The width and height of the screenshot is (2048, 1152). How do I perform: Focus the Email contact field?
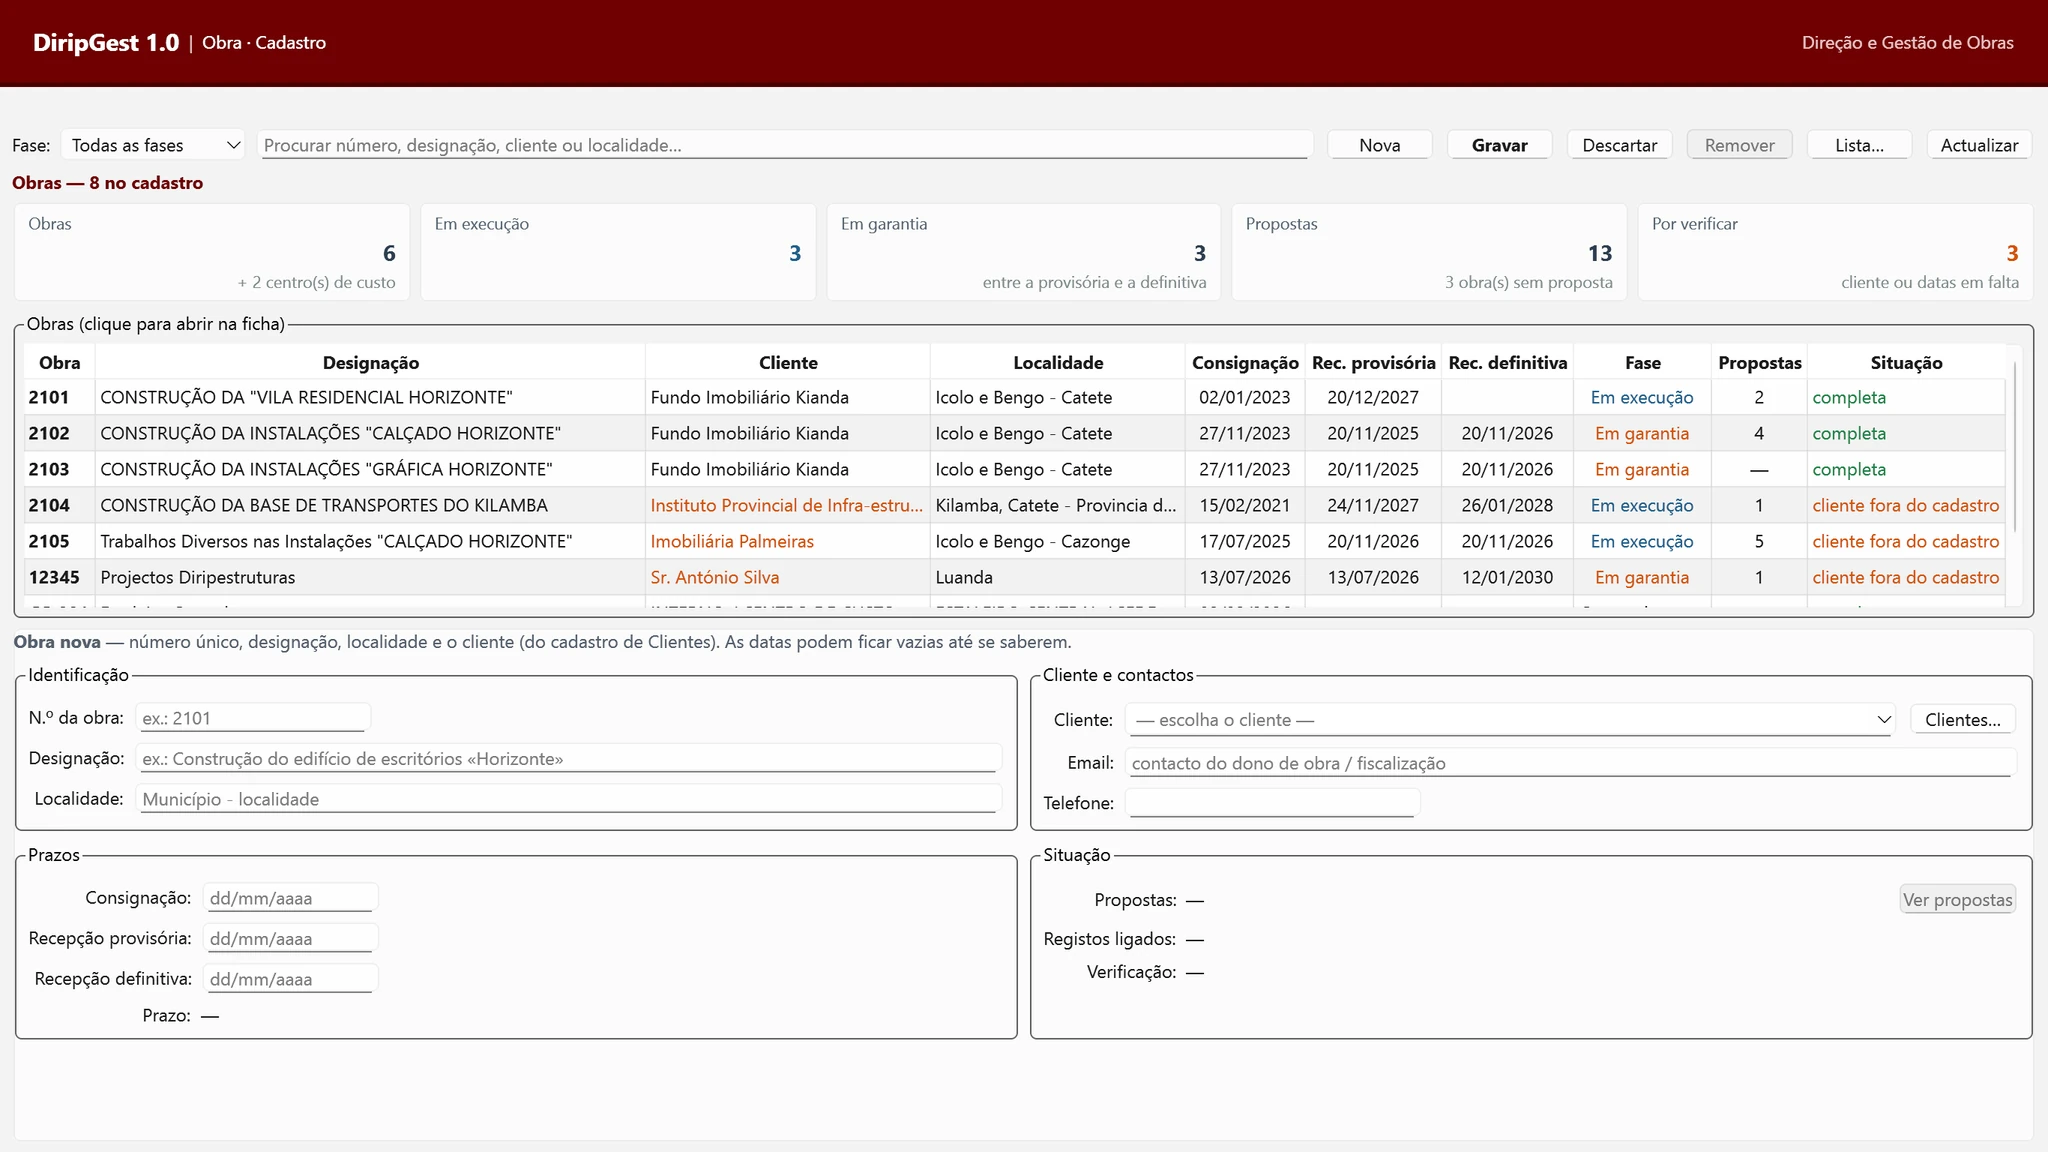click(x=1570, y=763)
